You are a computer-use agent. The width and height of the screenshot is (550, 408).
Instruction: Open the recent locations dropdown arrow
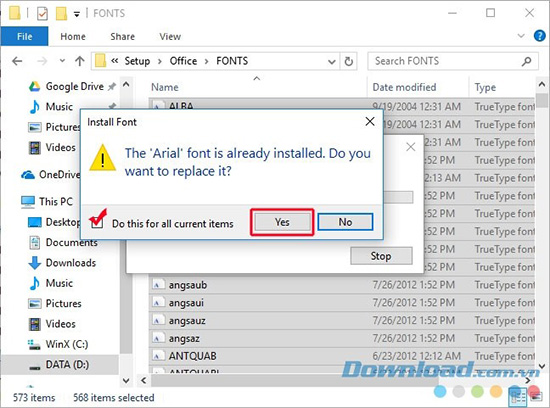[62, 61]
